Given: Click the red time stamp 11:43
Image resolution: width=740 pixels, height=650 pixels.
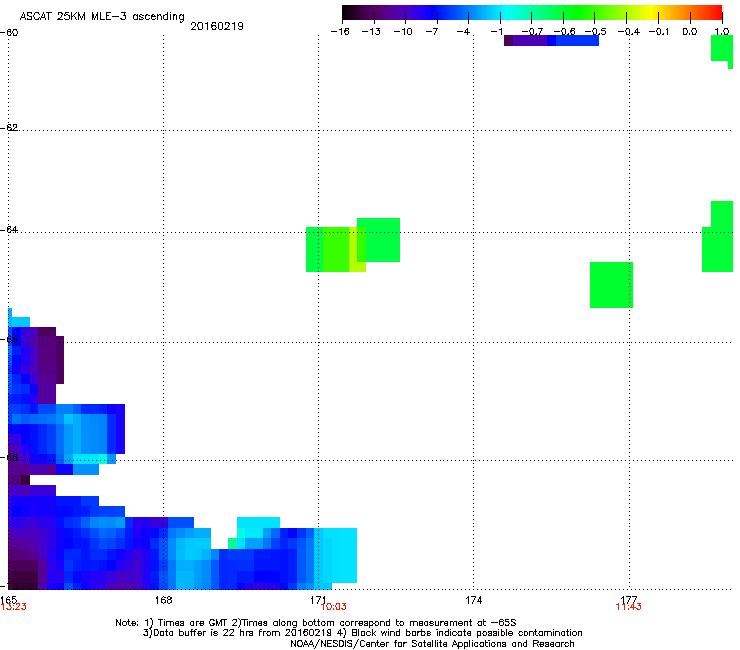Looking at the screenshot, I should tap(629, 607).
